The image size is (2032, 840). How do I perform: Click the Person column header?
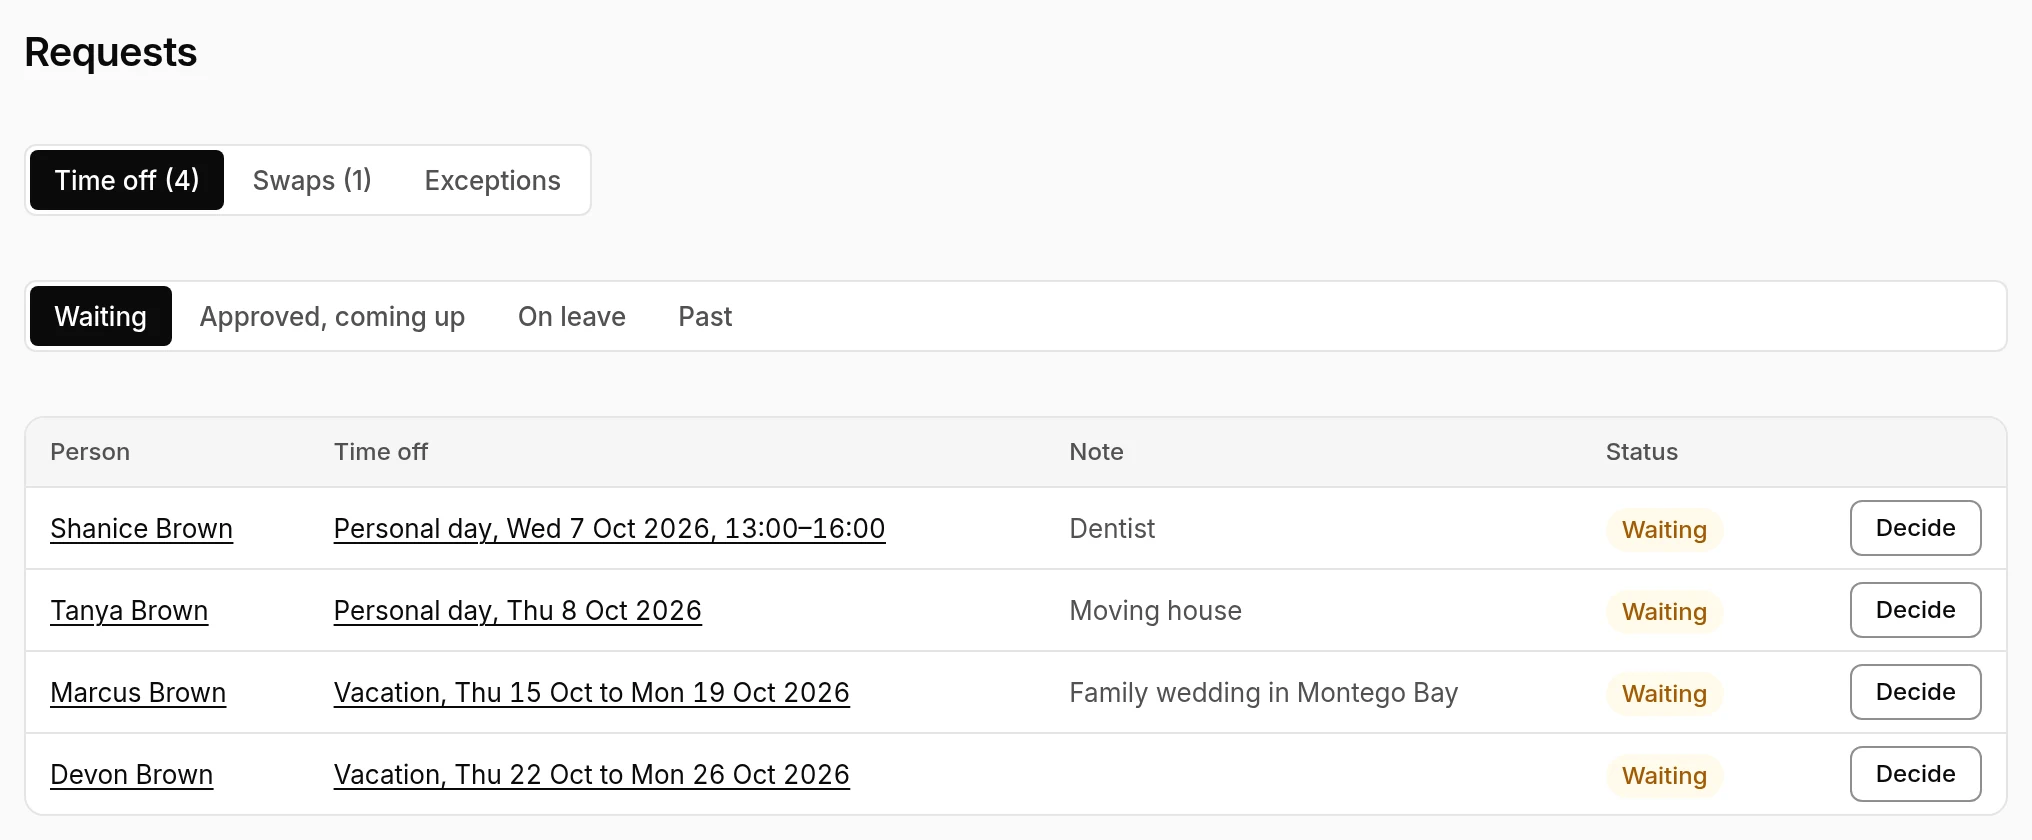coord(90,452)
